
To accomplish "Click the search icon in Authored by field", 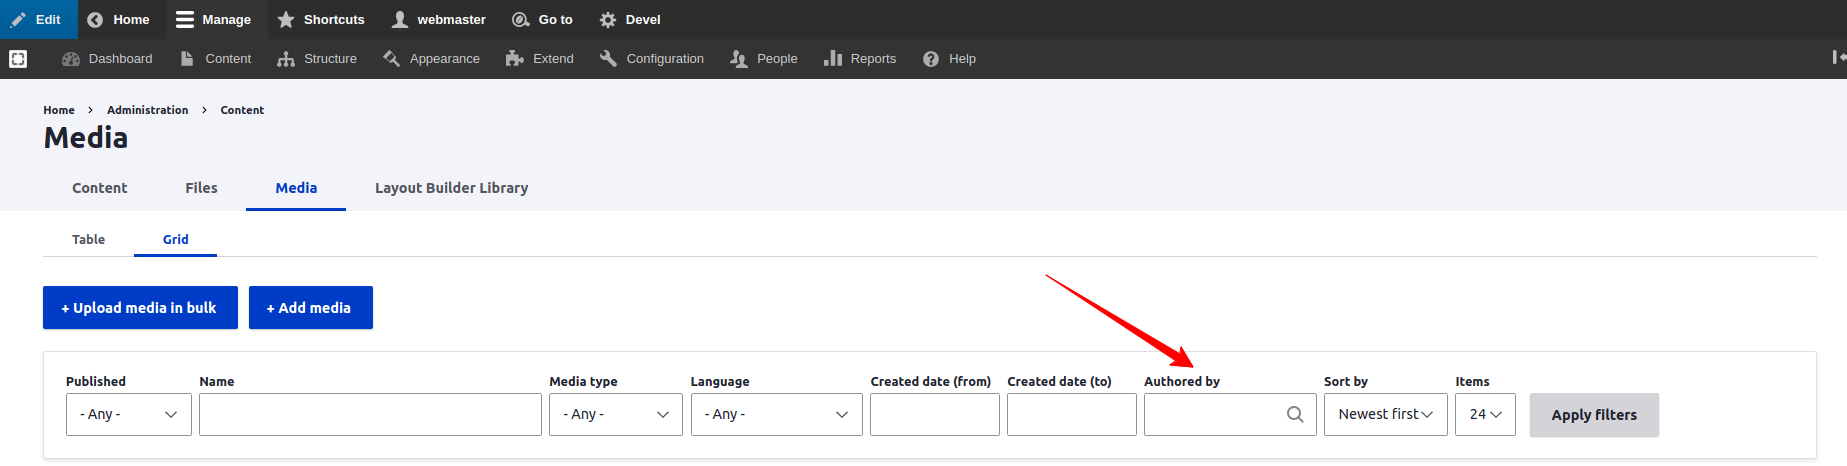I will point(1295,414).
